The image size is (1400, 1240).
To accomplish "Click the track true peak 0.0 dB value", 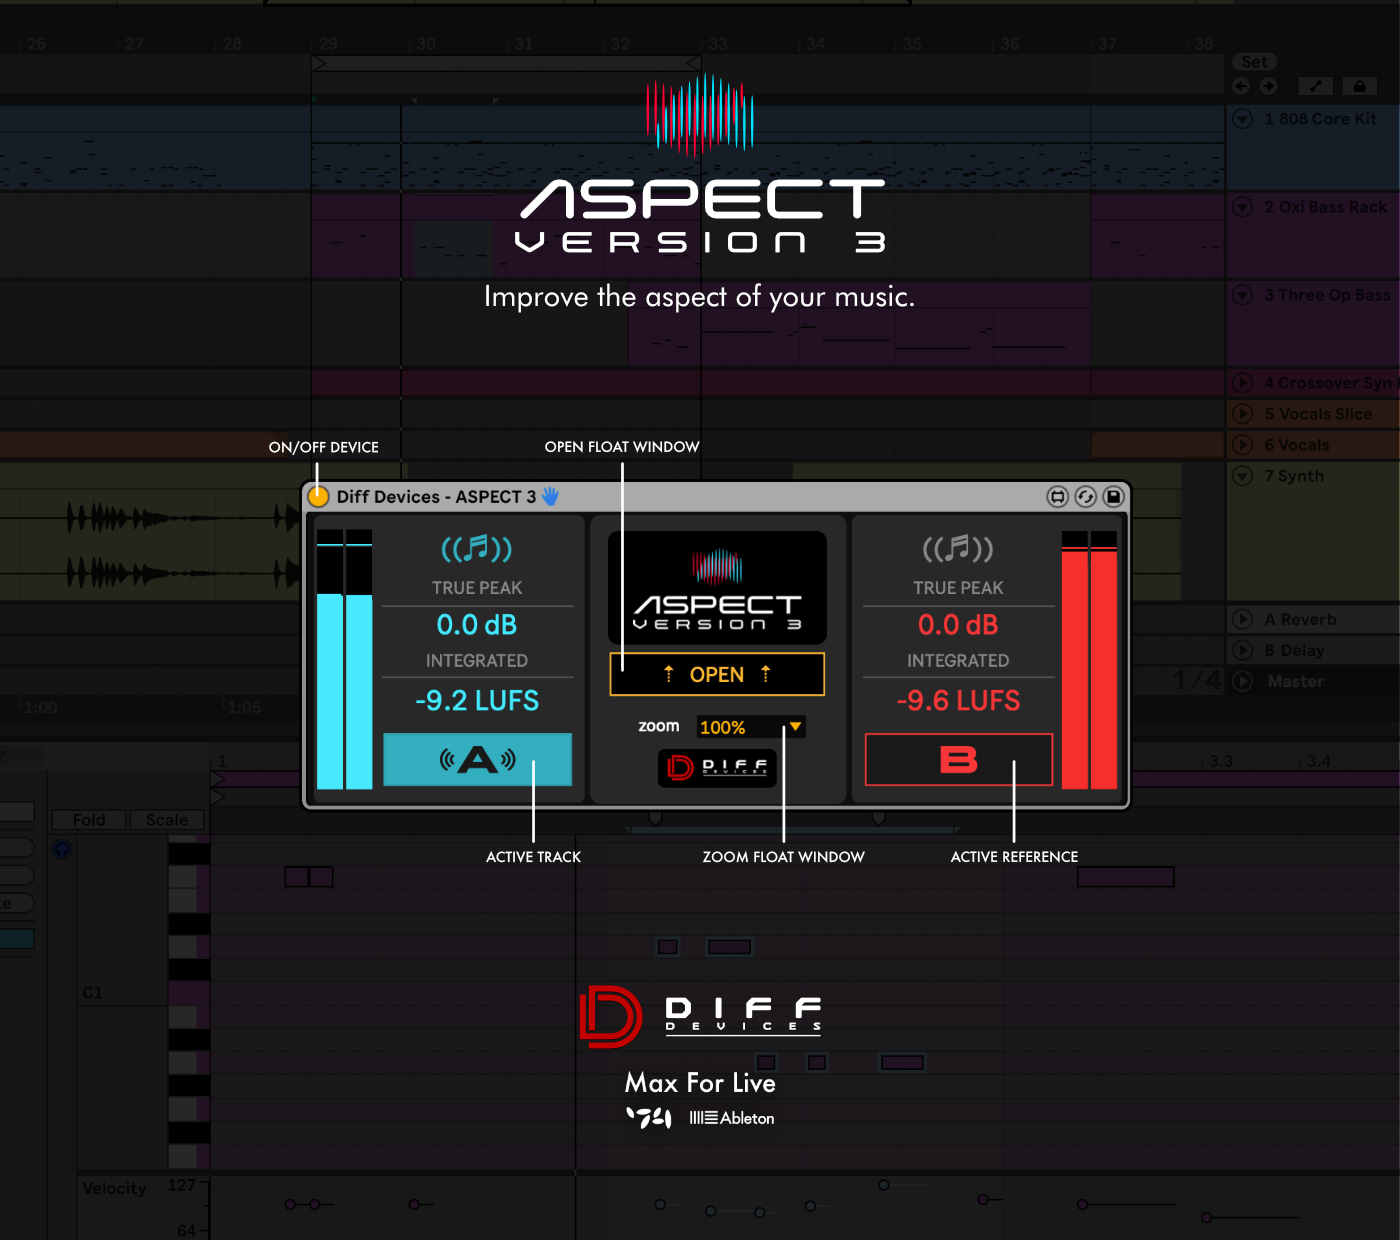I will (477, 625).
